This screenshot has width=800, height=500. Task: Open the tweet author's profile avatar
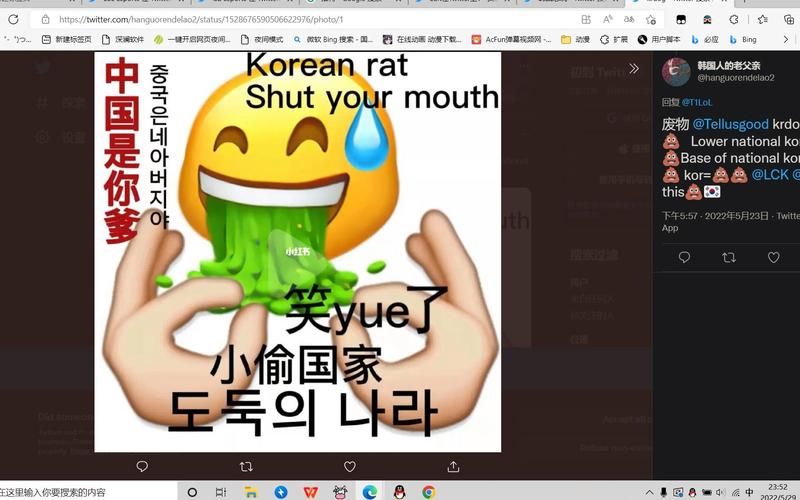tap(677, 71)
